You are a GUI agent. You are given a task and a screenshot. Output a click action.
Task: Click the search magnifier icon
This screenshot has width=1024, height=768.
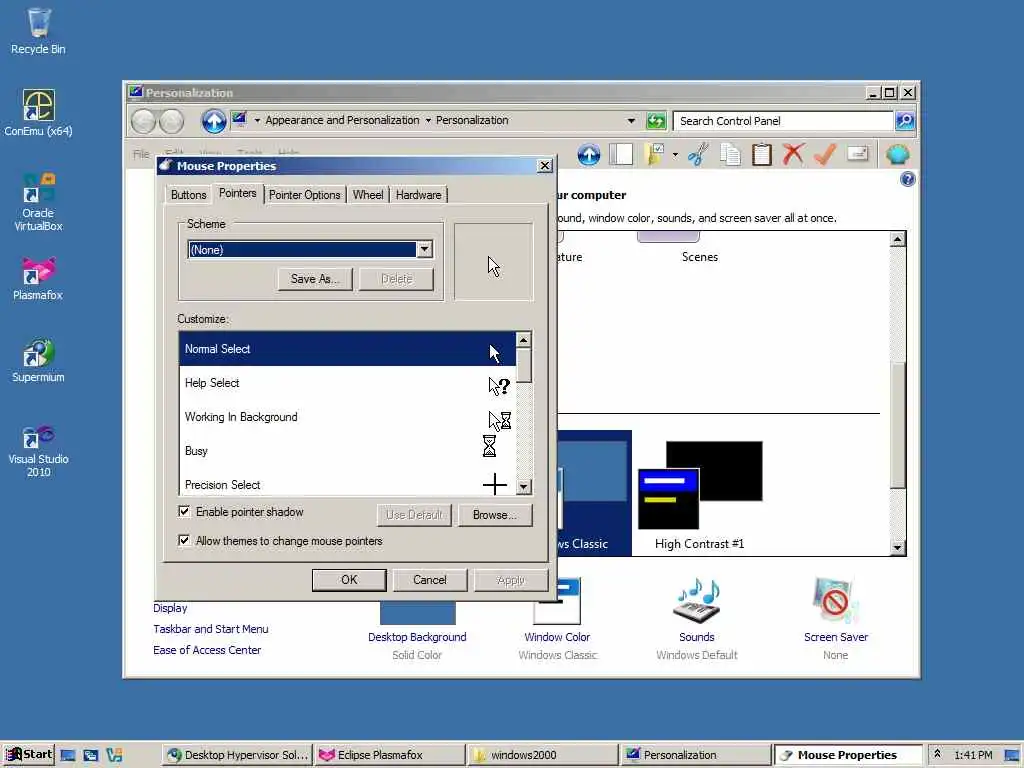pyautogui.click(x=904, y=121)
